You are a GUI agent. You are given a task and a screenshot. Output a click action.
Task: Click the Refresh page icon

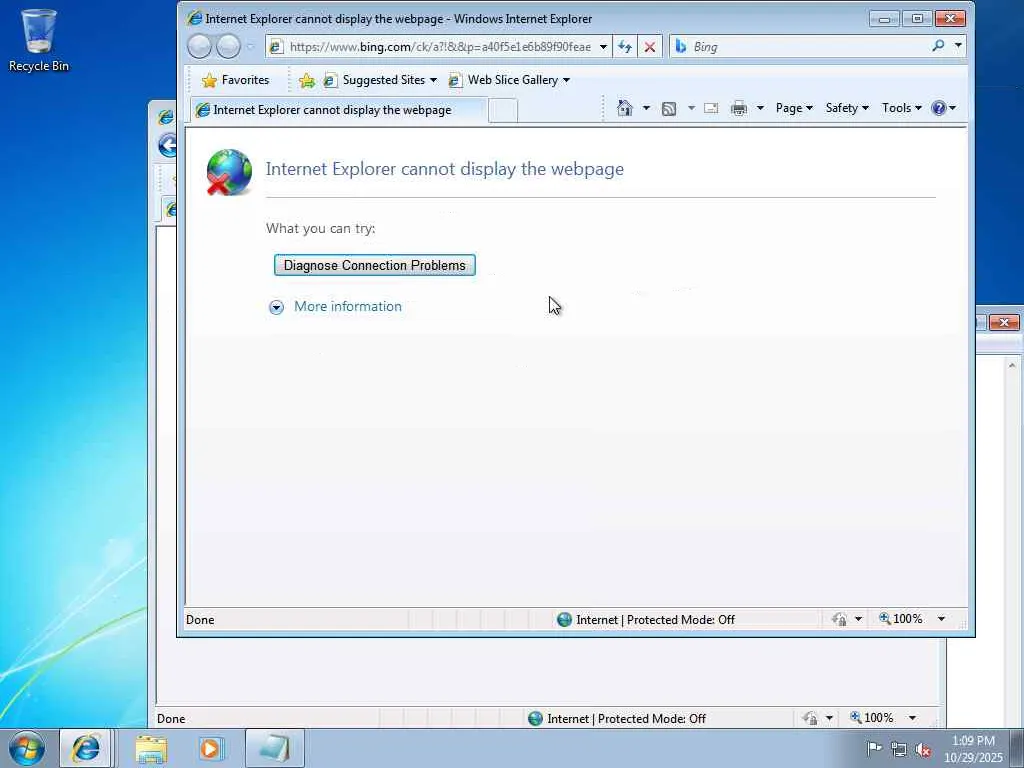tap(625, 46)
